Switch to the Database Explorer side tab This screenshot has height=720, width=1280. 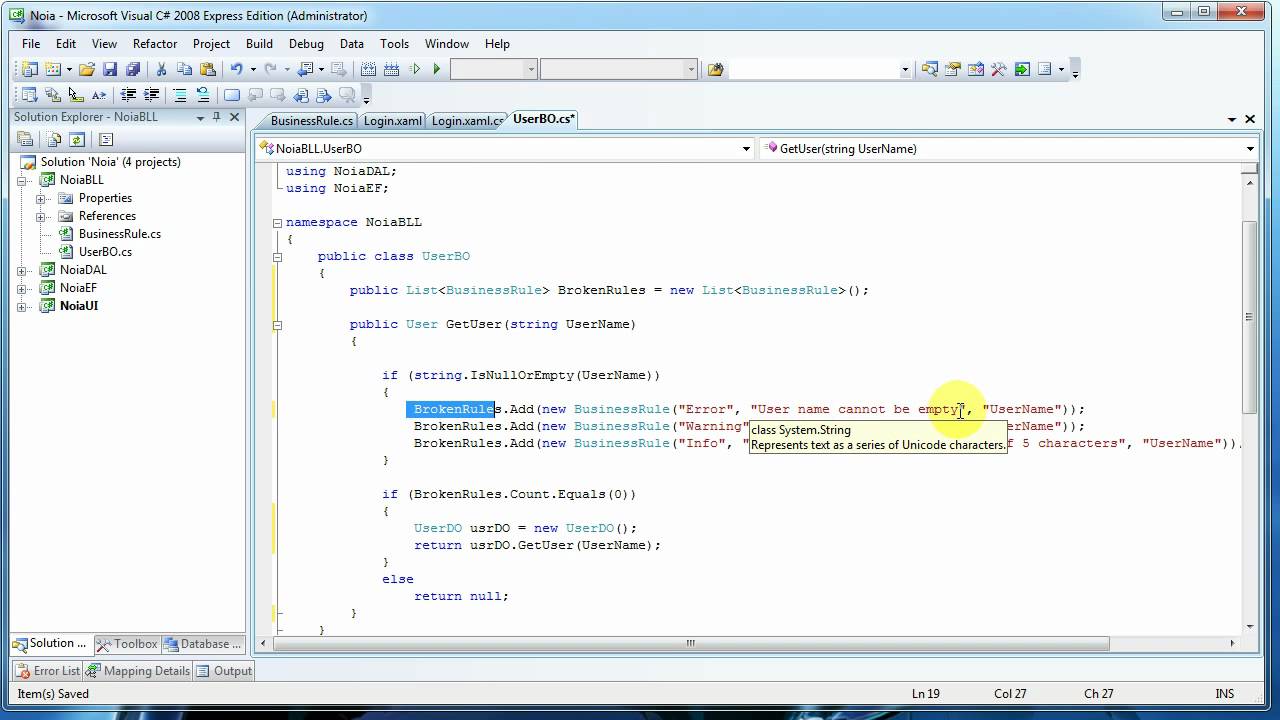pyautogui.click(x=203, y=644)
